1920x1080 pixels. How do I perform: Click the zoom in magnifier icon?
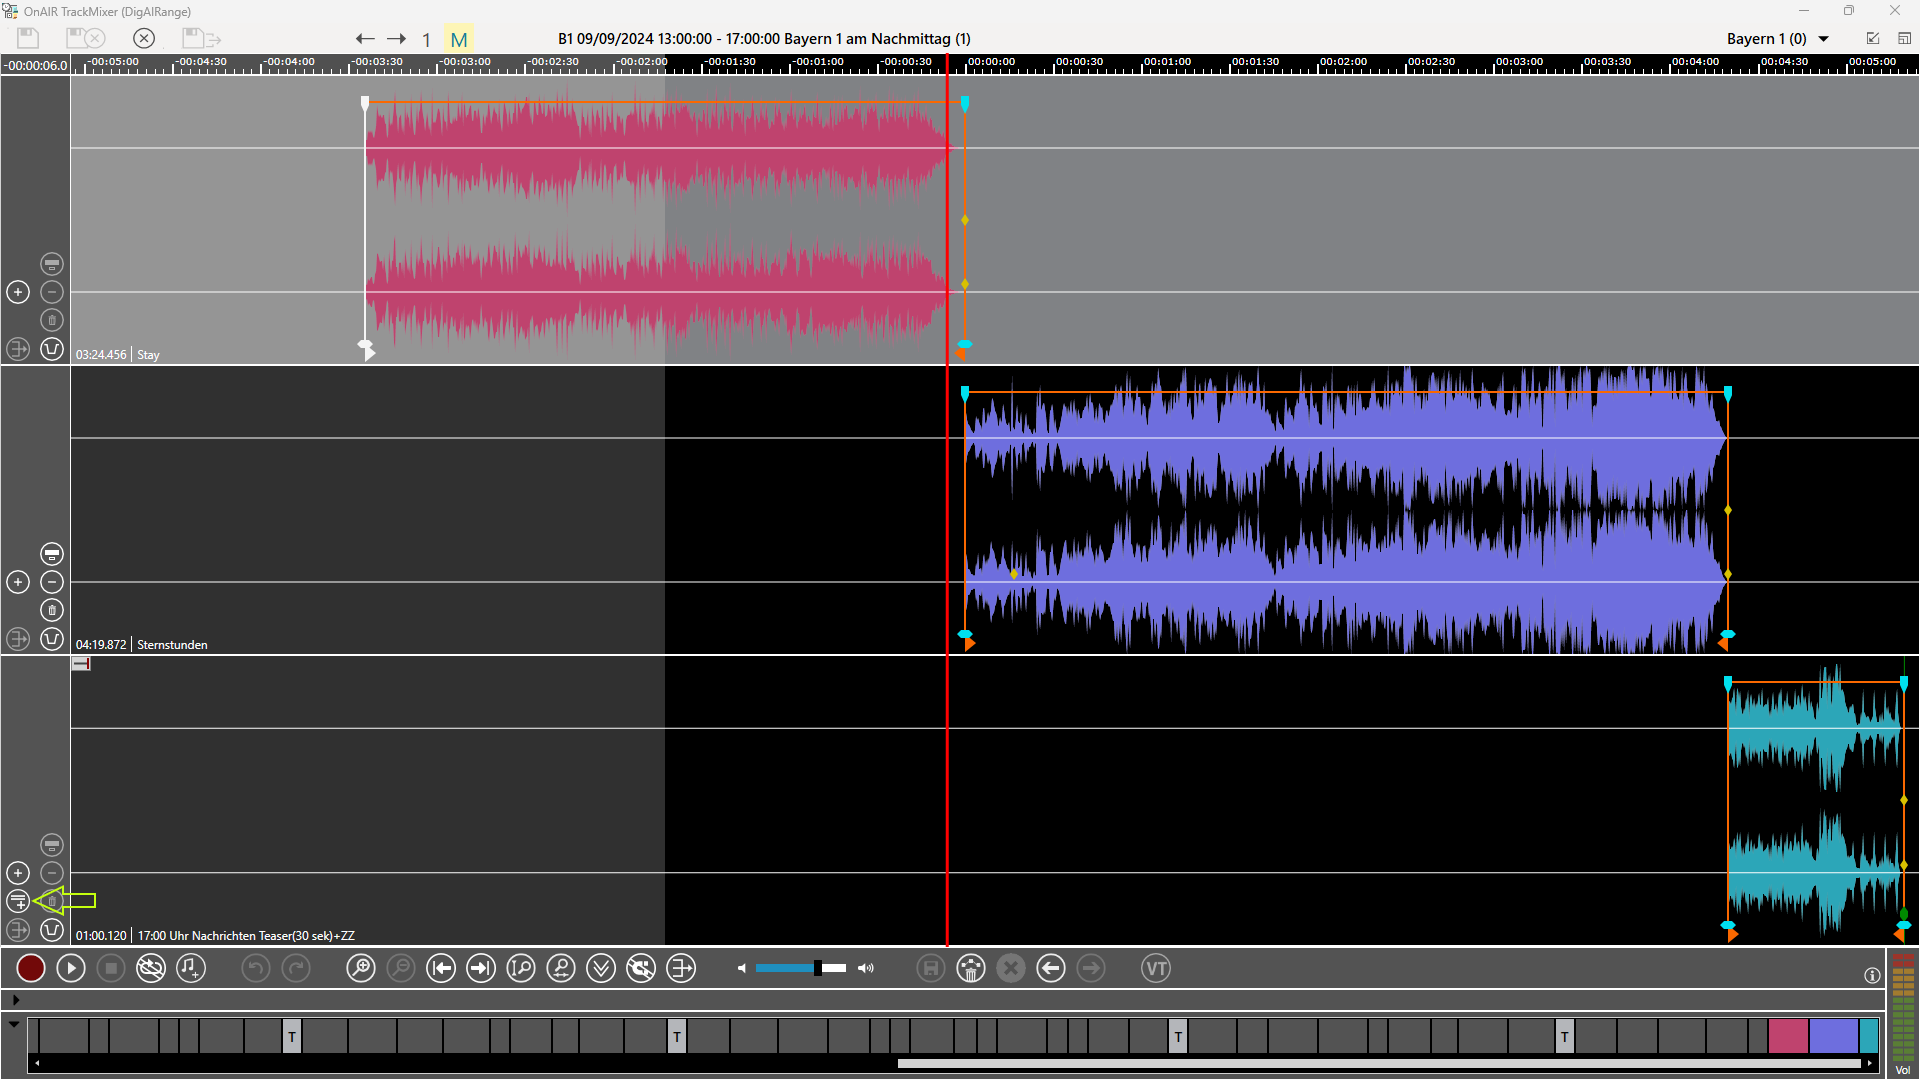pyautogui.click(x=360, y=968)
